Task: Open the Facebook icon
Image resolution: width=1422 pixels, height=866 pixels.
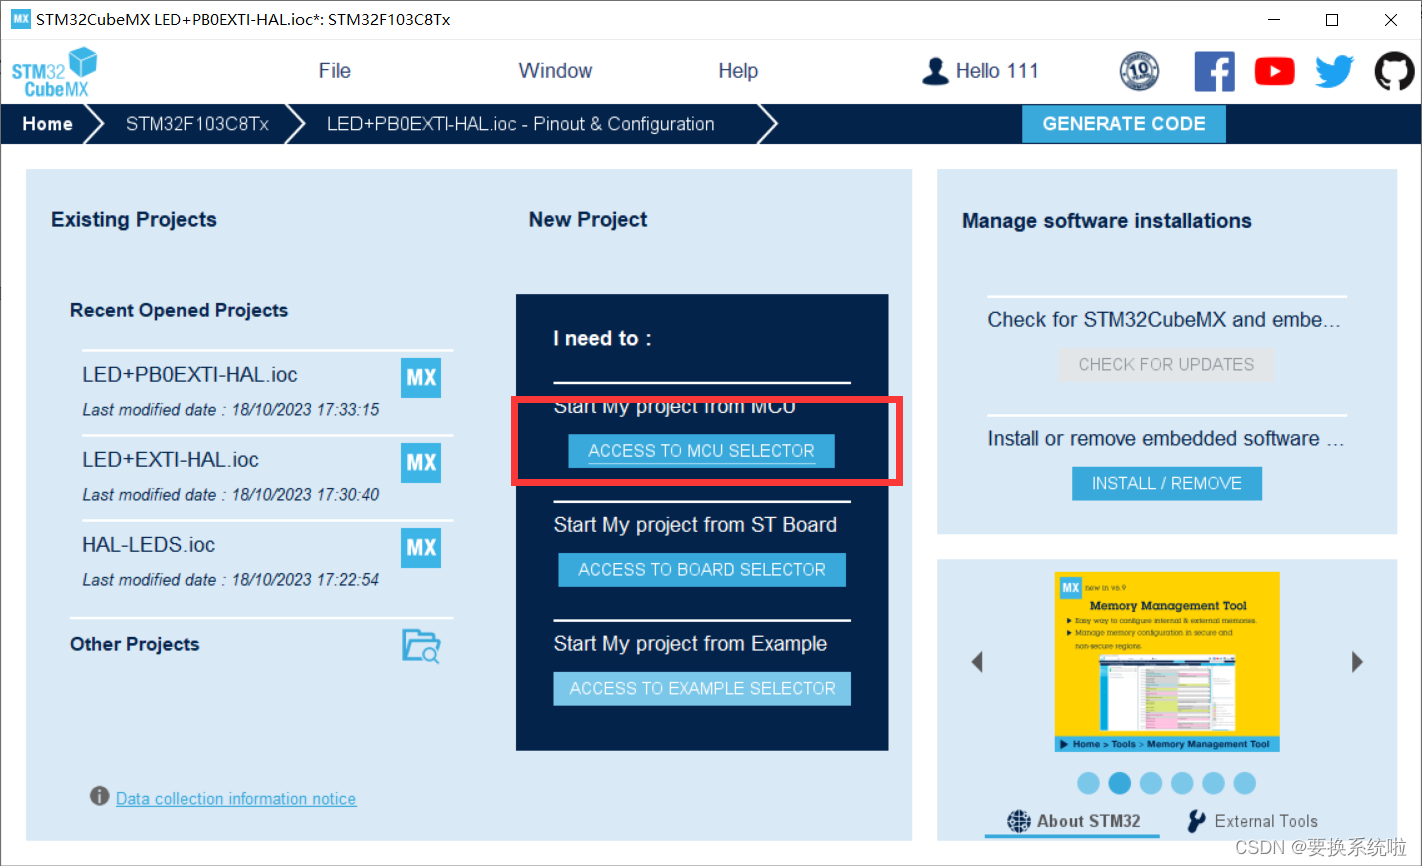Action: click(x=1214, y=71)
